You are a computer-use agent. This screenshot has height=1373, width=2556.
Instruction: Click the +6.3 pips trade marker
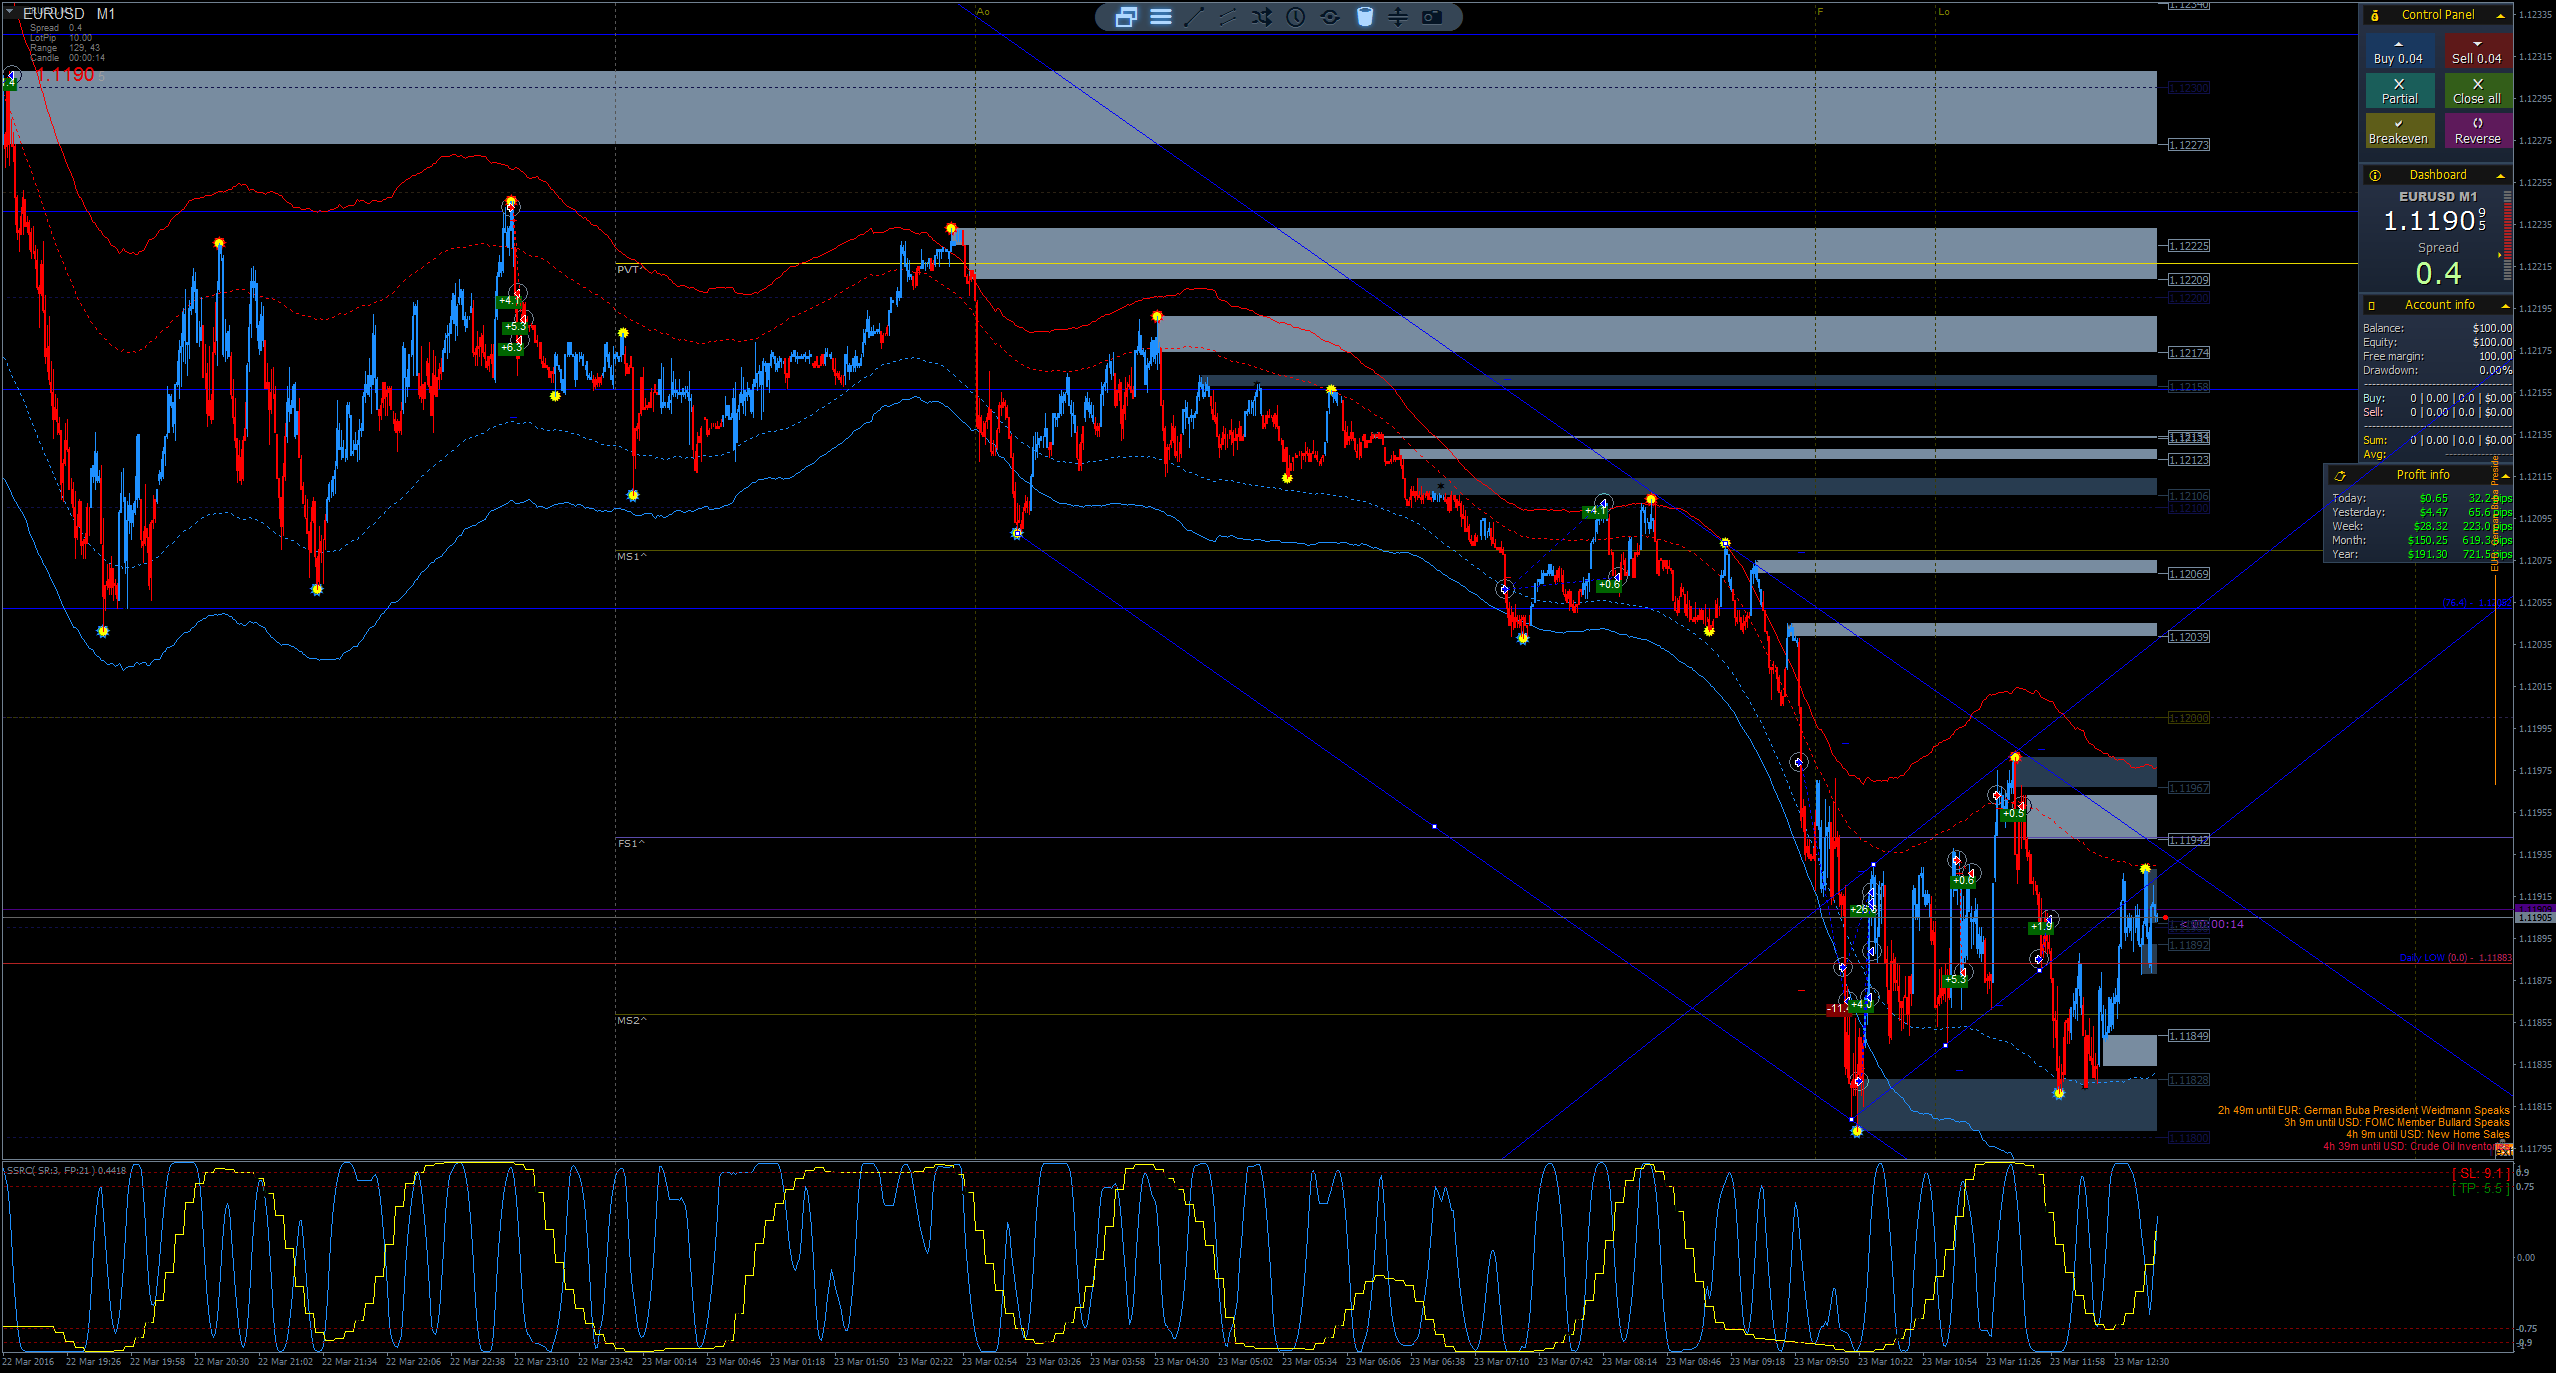511,347
